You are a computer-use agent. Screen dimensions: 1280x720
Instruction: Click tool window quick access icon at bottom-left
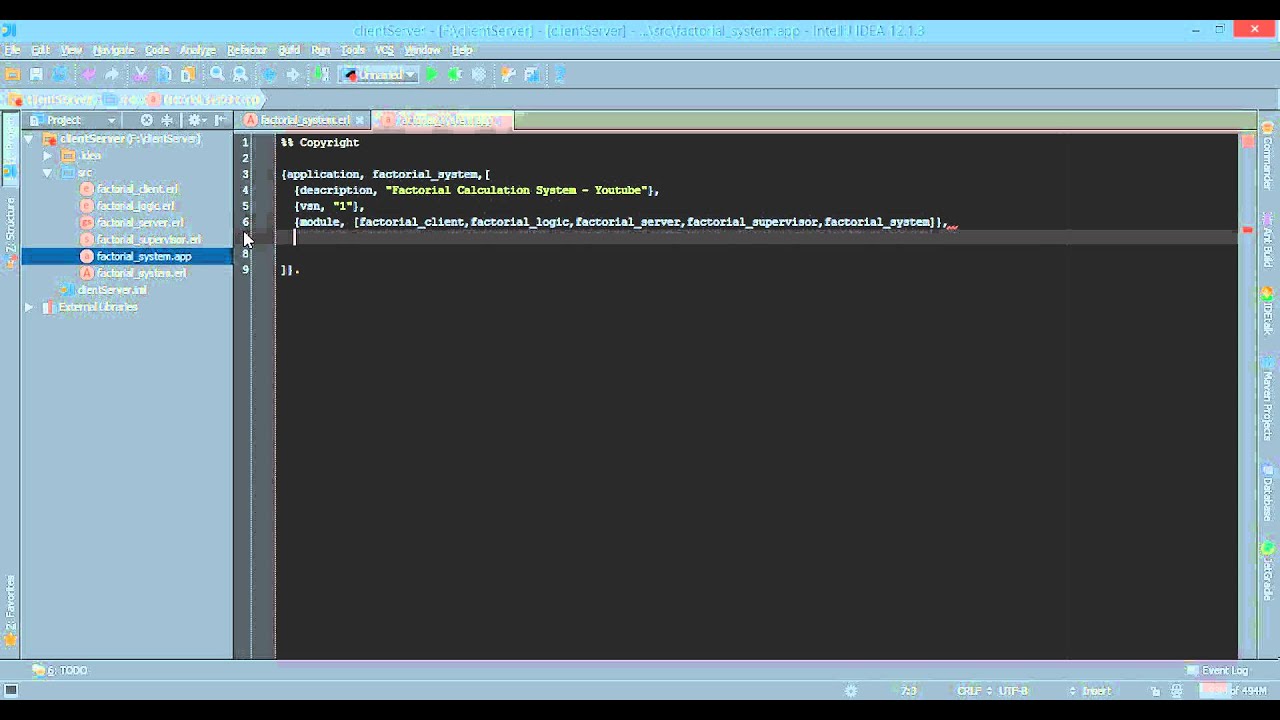(11, 691)
